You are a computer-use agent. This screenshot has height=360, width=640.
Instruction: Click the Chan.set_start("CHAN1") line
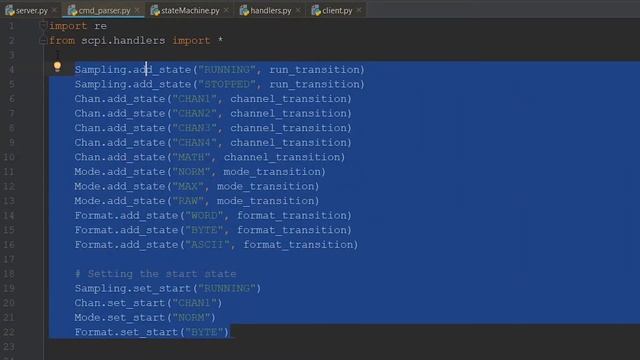(x=148, y=303)
